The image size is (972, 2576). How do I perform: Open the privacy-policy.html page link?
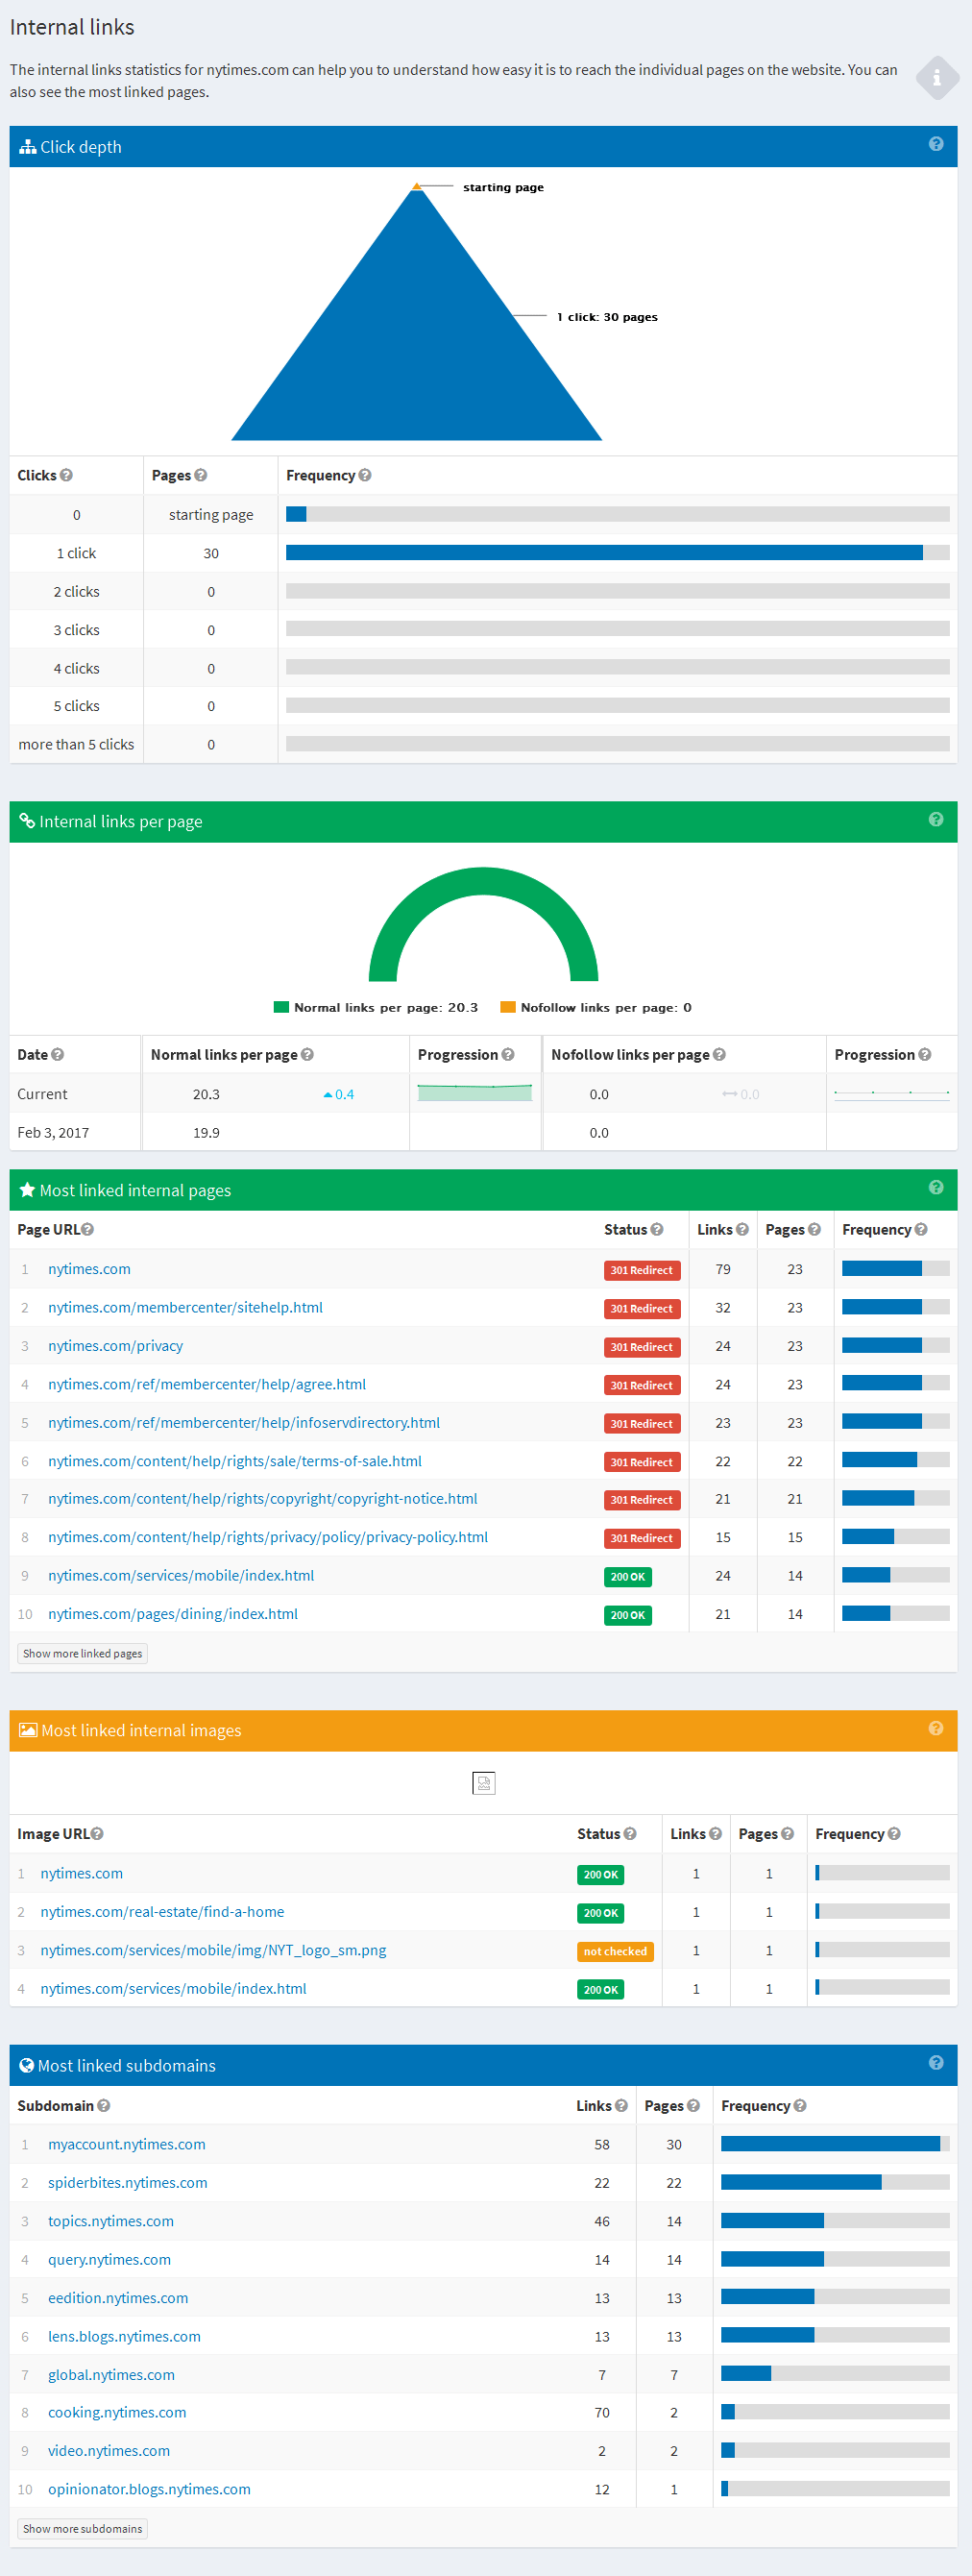point(268,1536)
